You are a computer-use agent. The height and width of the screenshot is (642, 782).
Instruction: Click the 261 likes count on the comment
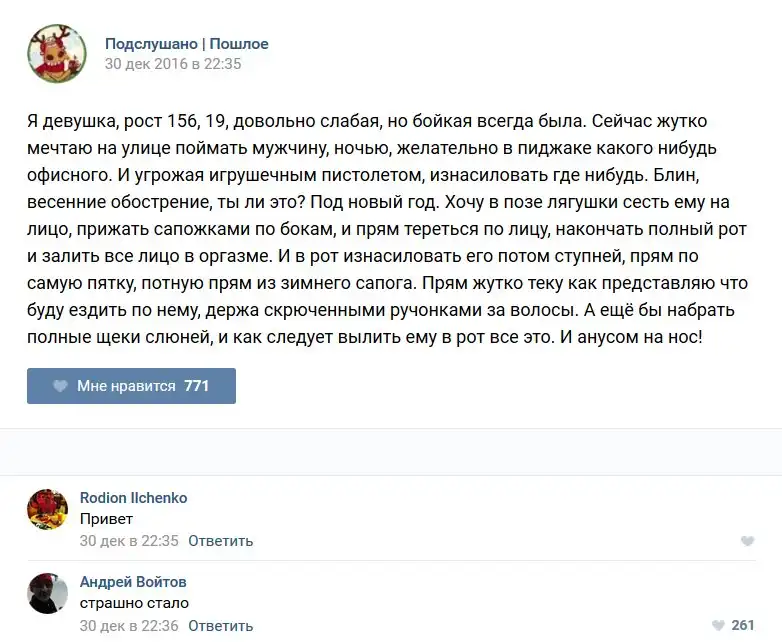pos(743,626)
